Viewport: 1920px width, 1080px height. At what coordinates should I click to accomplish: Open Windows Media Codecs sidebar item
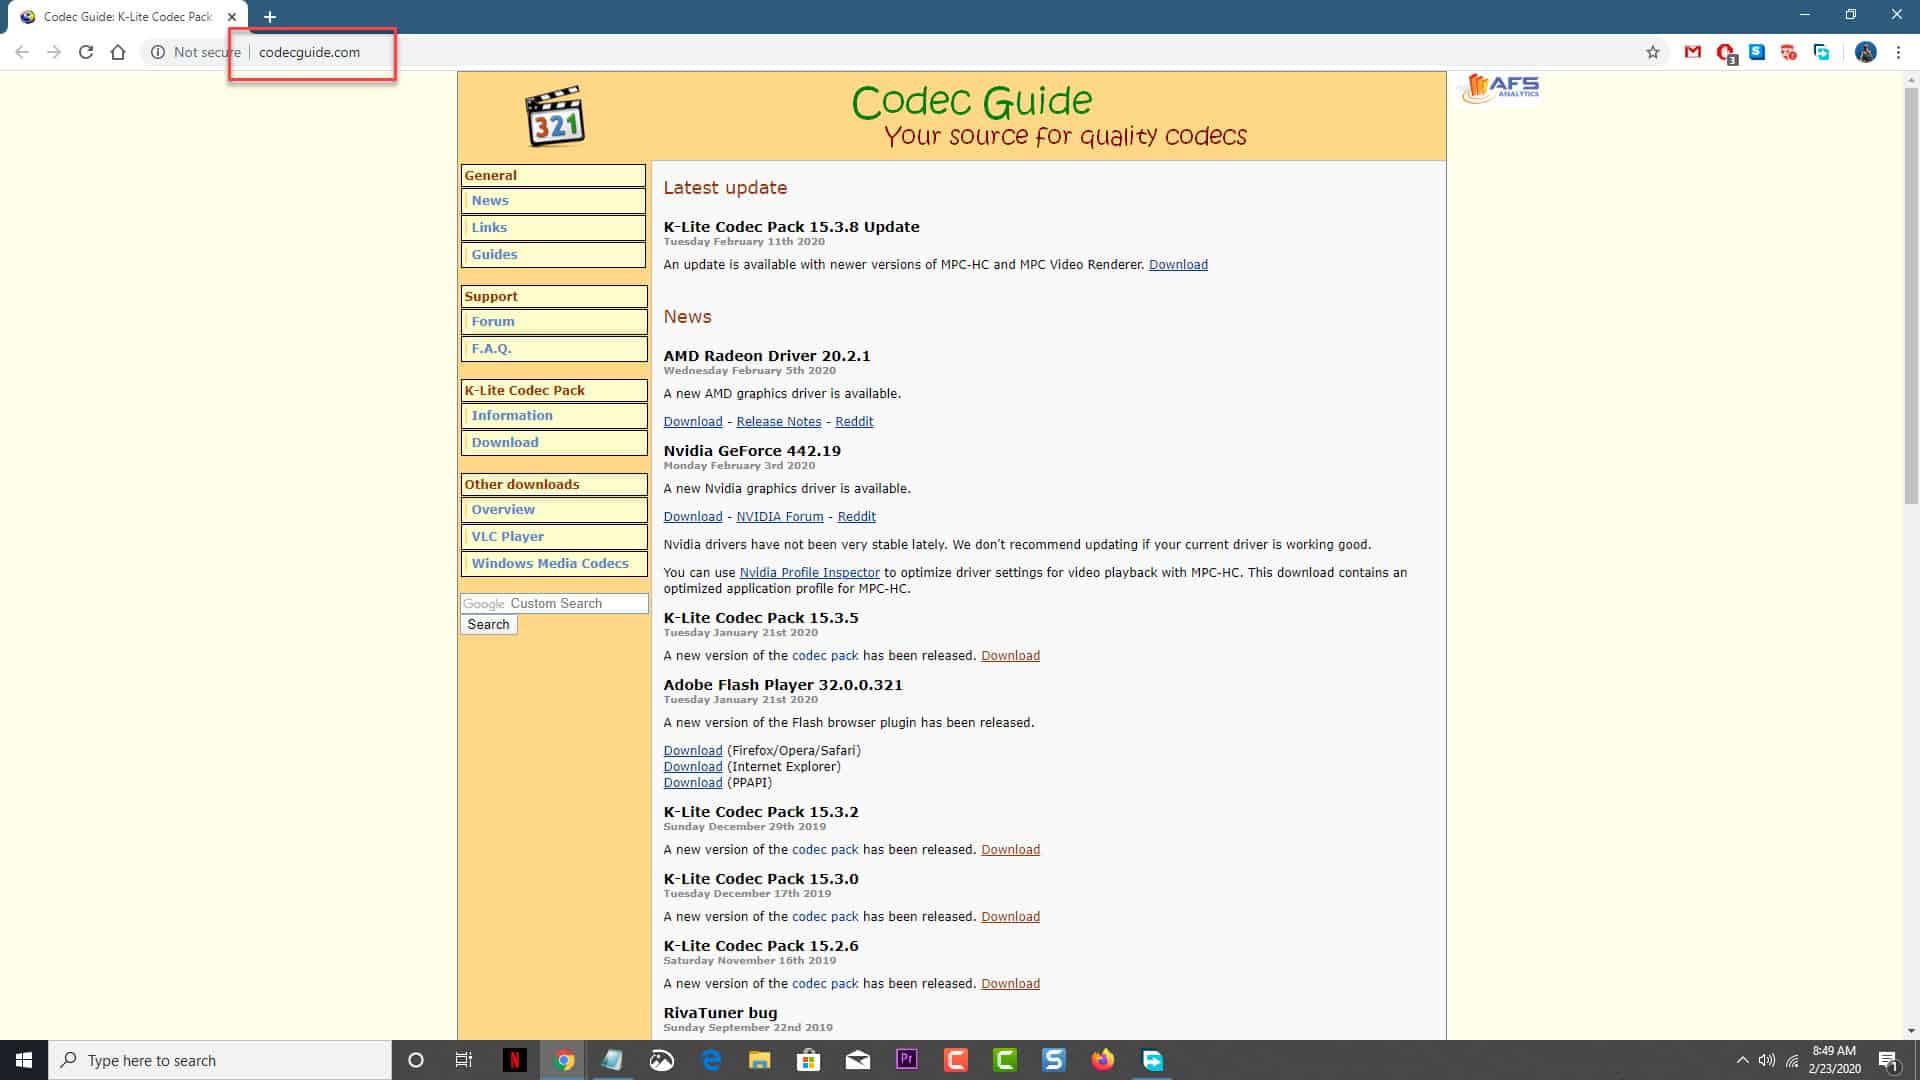[x=553, y=564]
